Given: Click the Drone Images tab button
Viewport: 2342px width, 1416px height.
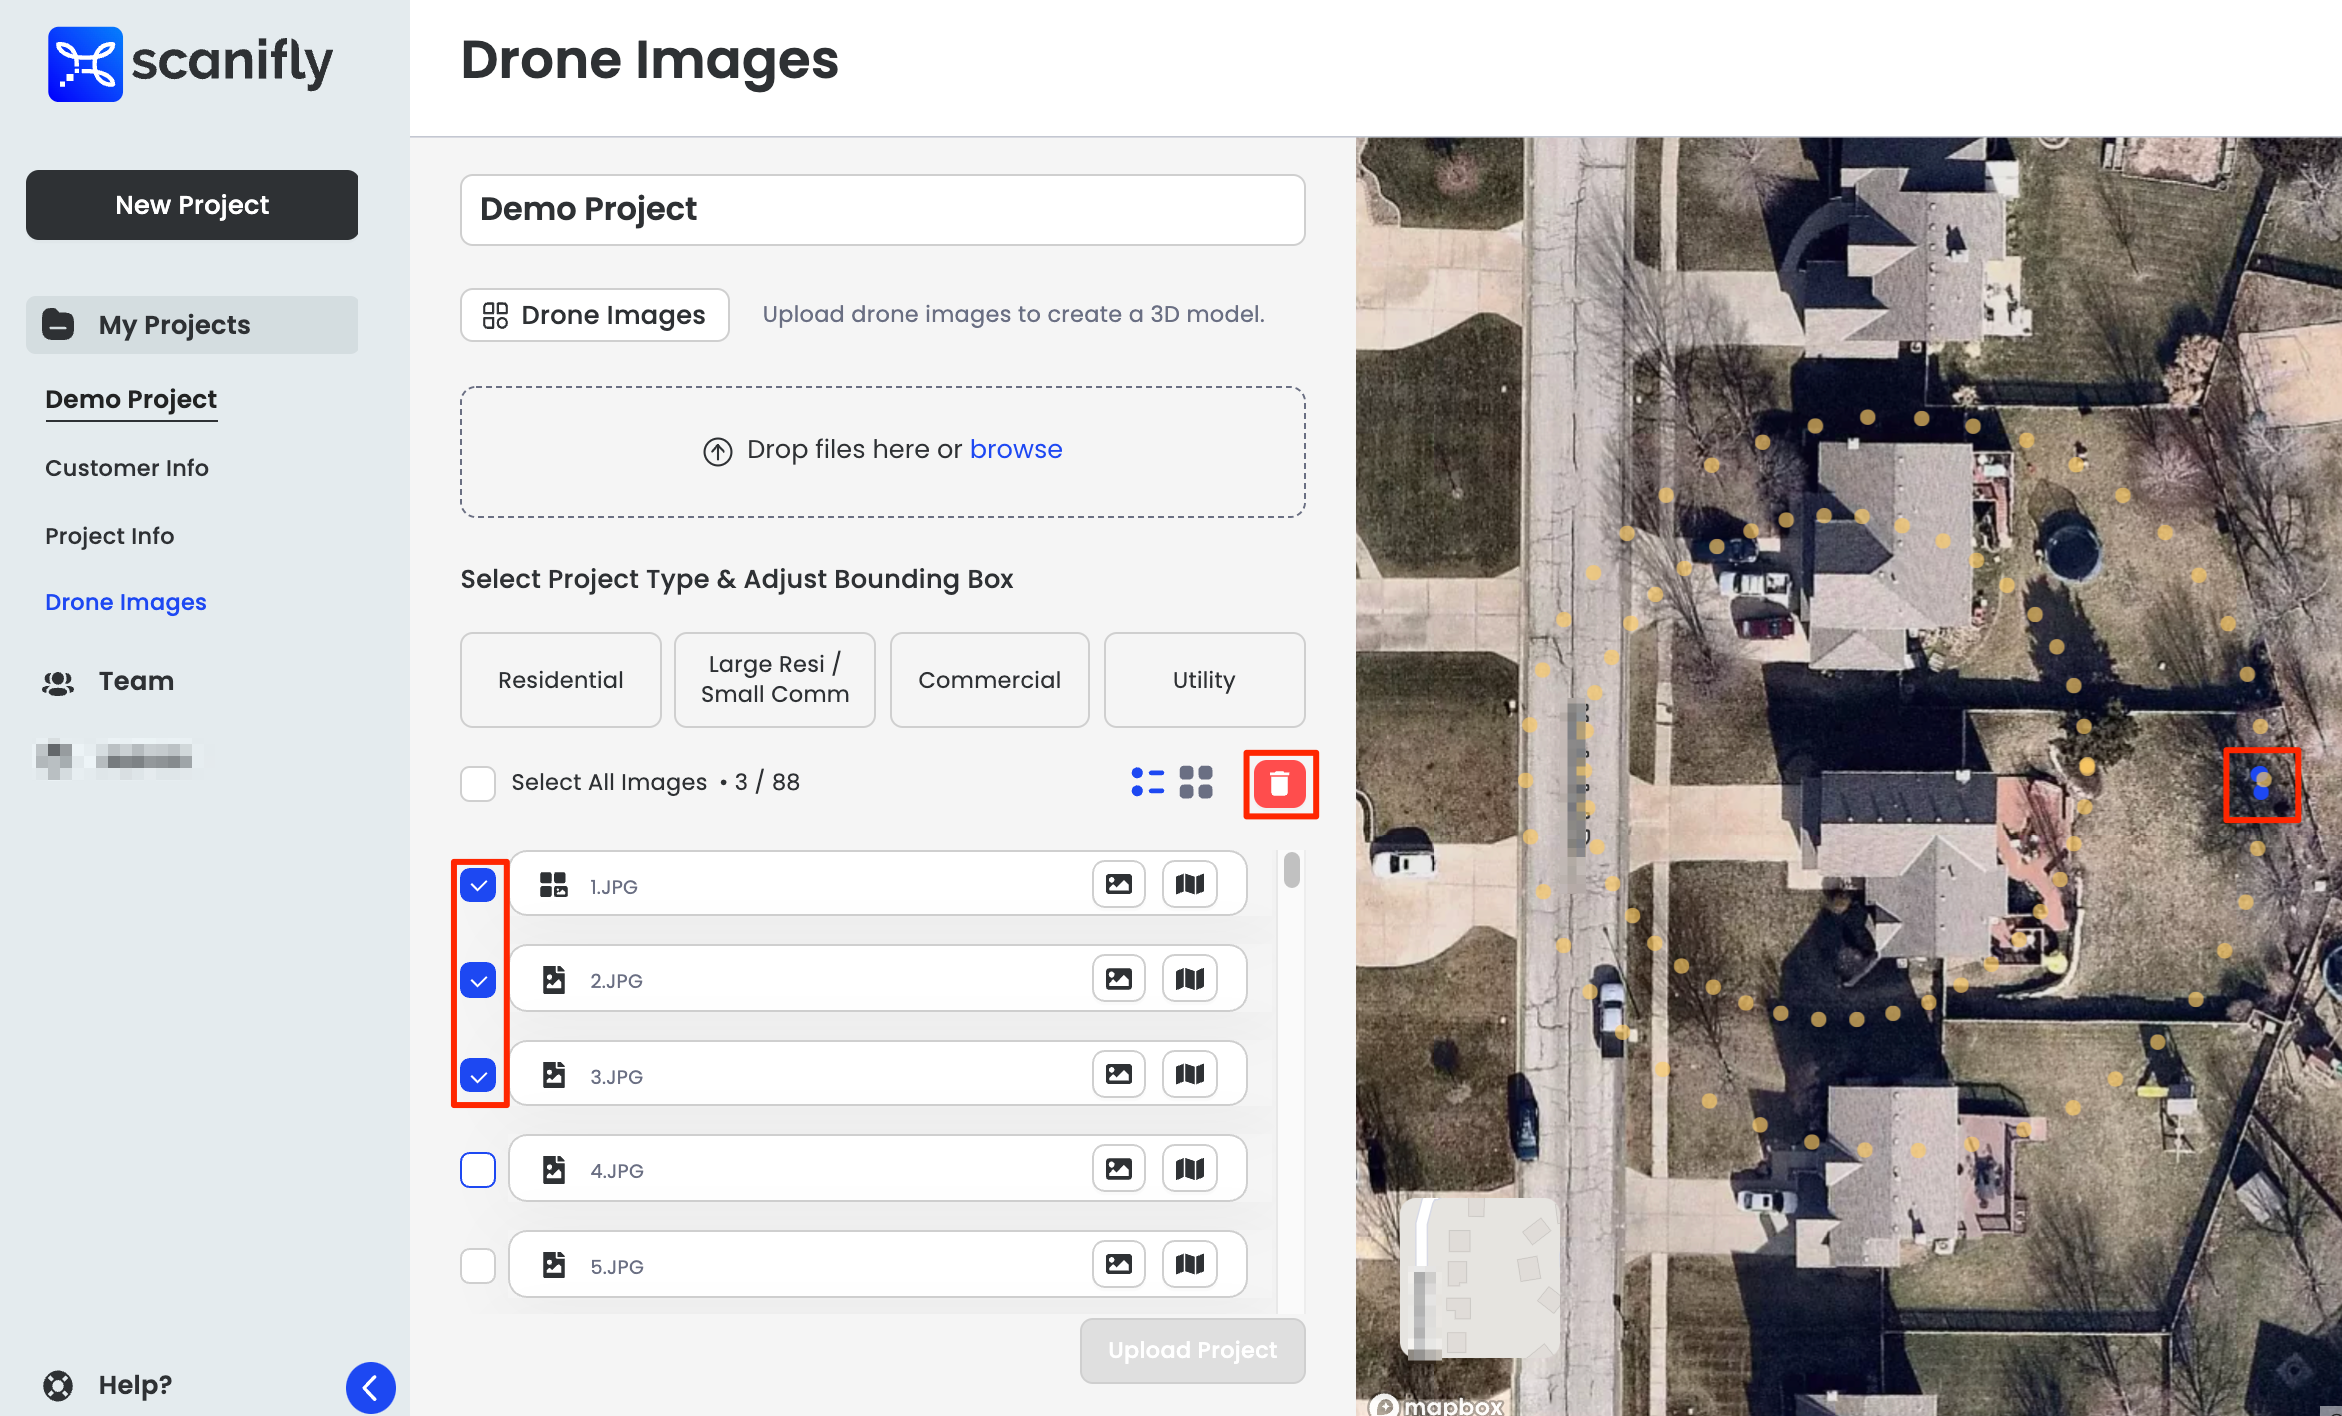Looking at the screenshot, I should 595,315.
